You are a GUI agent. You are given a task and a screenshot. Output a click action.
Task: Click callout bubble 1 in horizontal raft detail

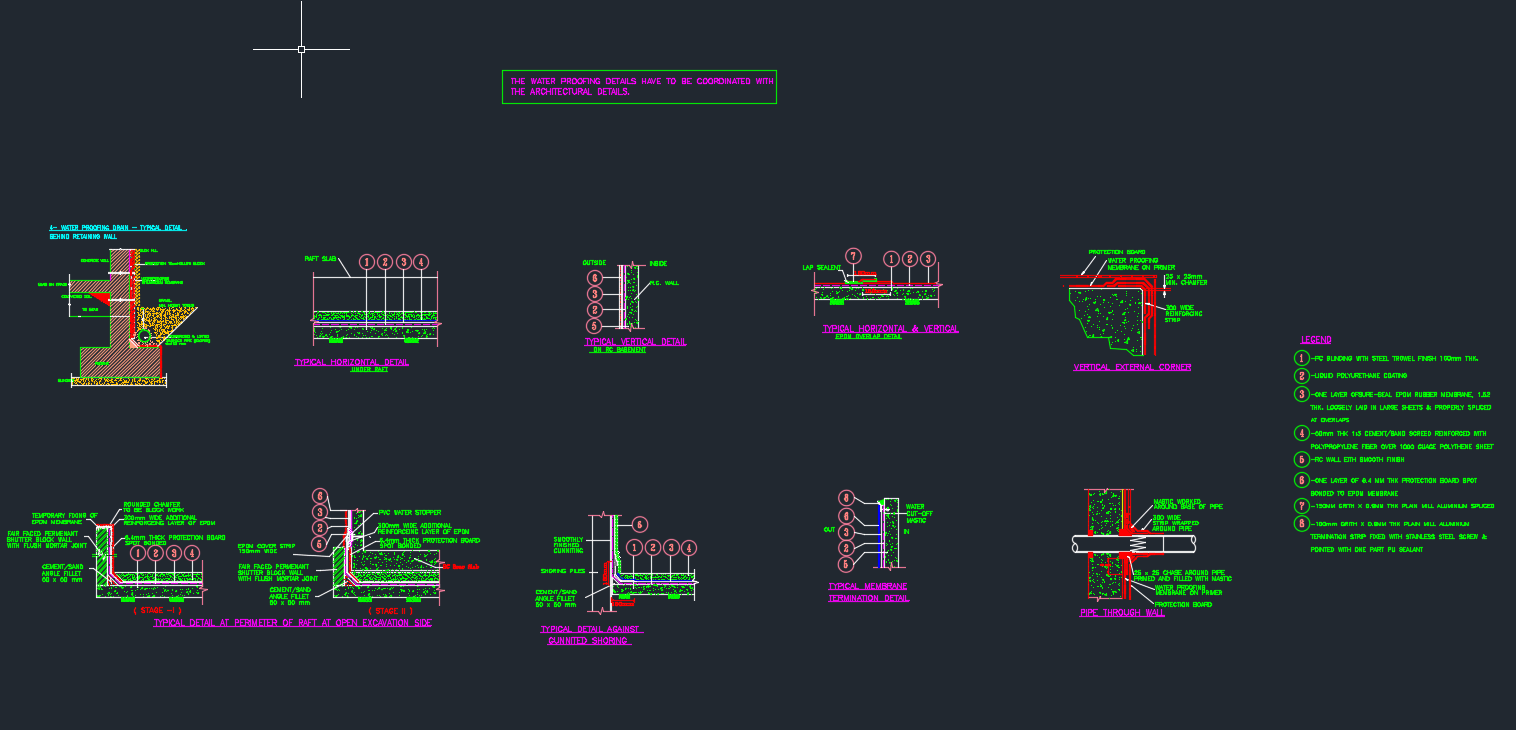pyautogui.click(x=367, y=262)
